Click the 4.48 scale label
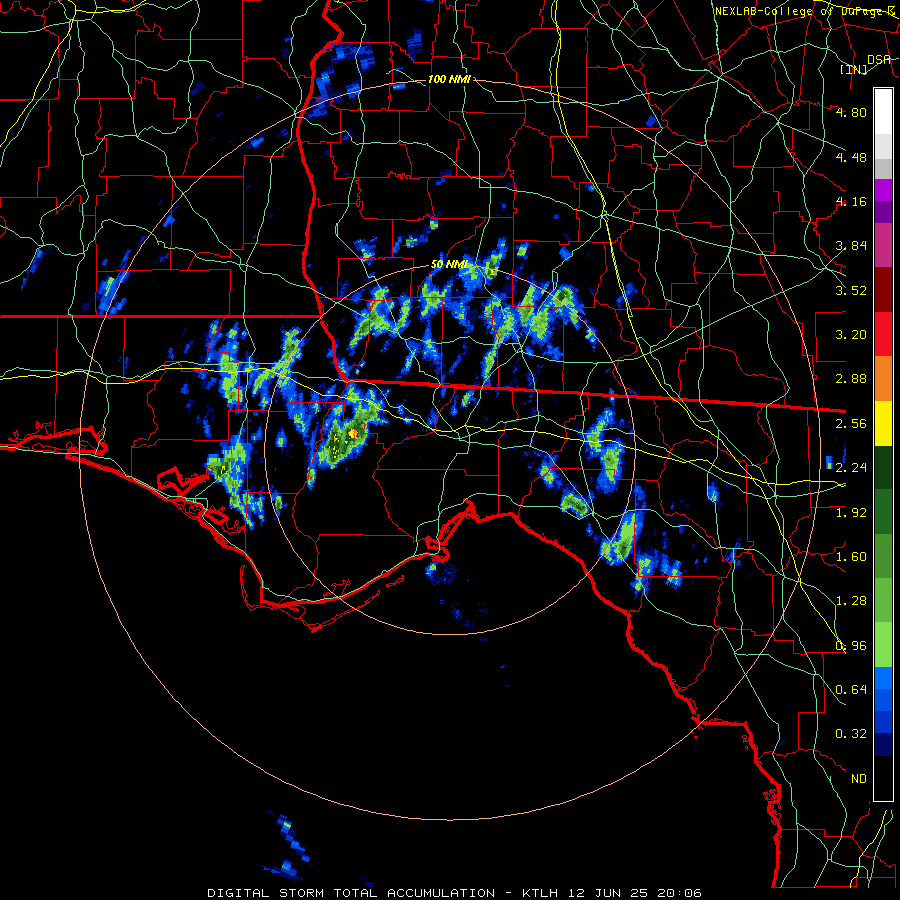 click(851, 157)
